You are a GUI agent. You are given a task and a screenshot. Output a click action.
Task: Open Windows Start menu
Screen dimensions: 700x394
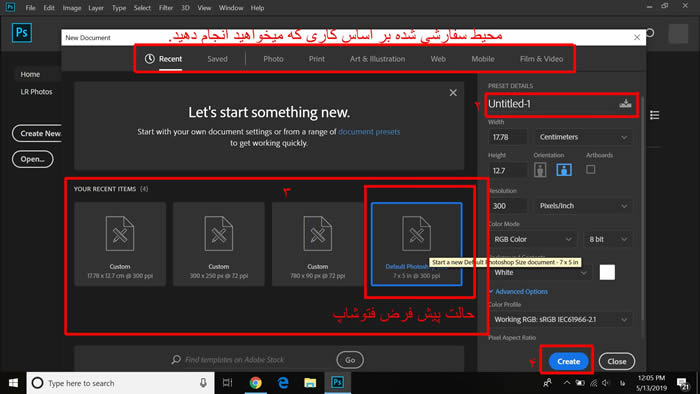tap(13, 383)
